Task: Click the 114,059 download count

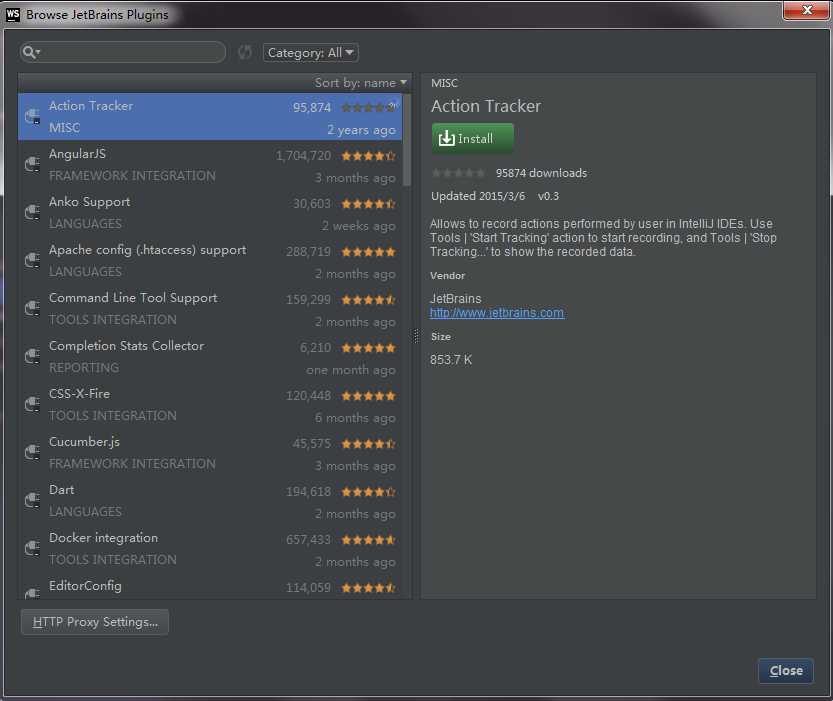Action: point(309,588)
